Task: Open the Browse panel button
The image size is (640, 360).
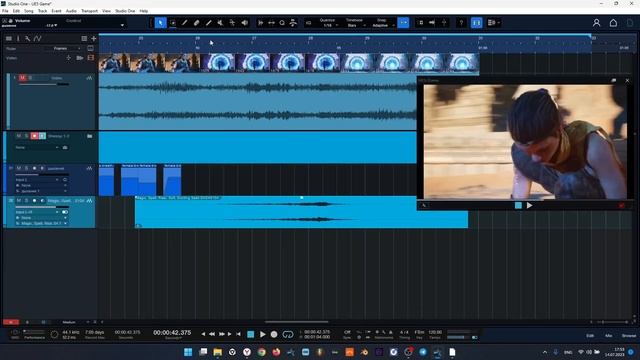Action: [x=629, y=336]
